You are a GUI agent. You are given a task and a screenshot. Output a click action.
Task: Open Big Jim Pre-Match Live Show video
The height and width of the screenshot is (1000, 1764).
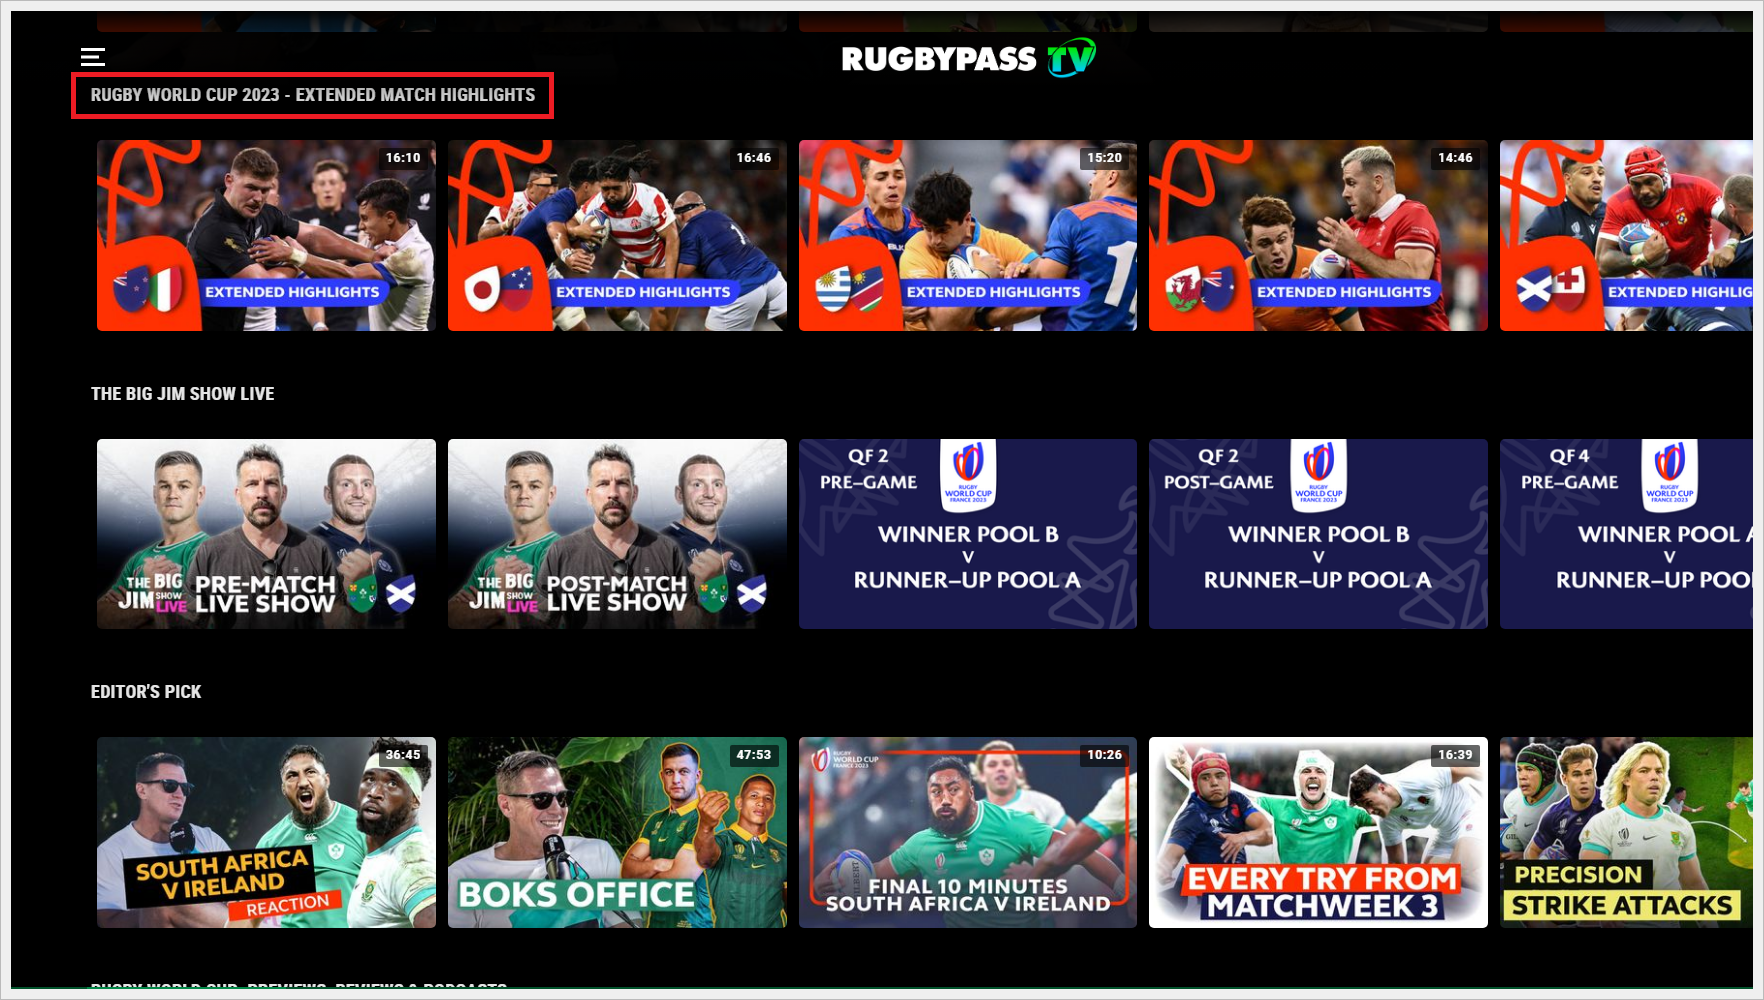coord(266,534)
